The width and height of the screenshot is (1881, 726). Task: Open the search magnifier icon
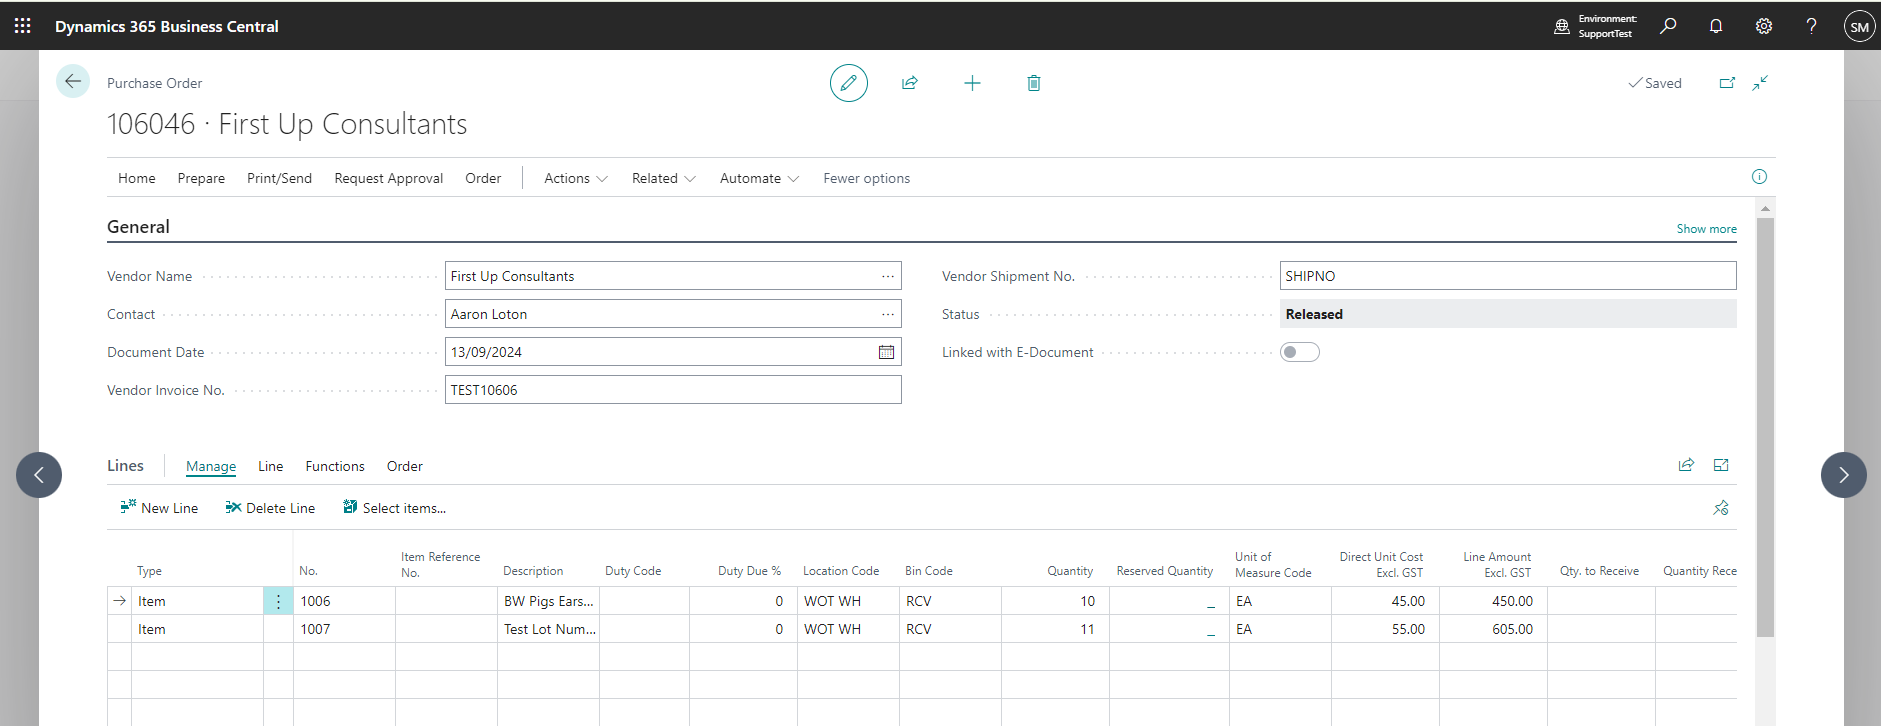pyautogui.click(x=1668, y=26)
